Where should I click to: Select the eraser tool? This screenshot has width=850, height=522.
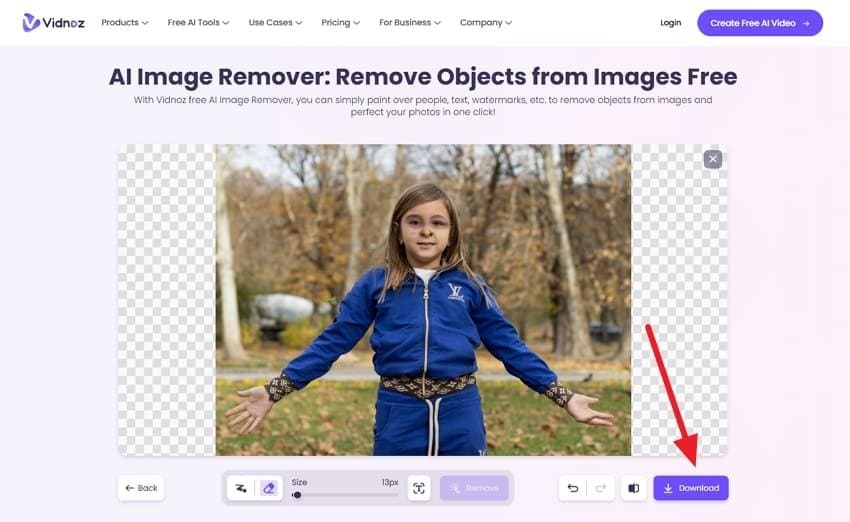point(269,488)
